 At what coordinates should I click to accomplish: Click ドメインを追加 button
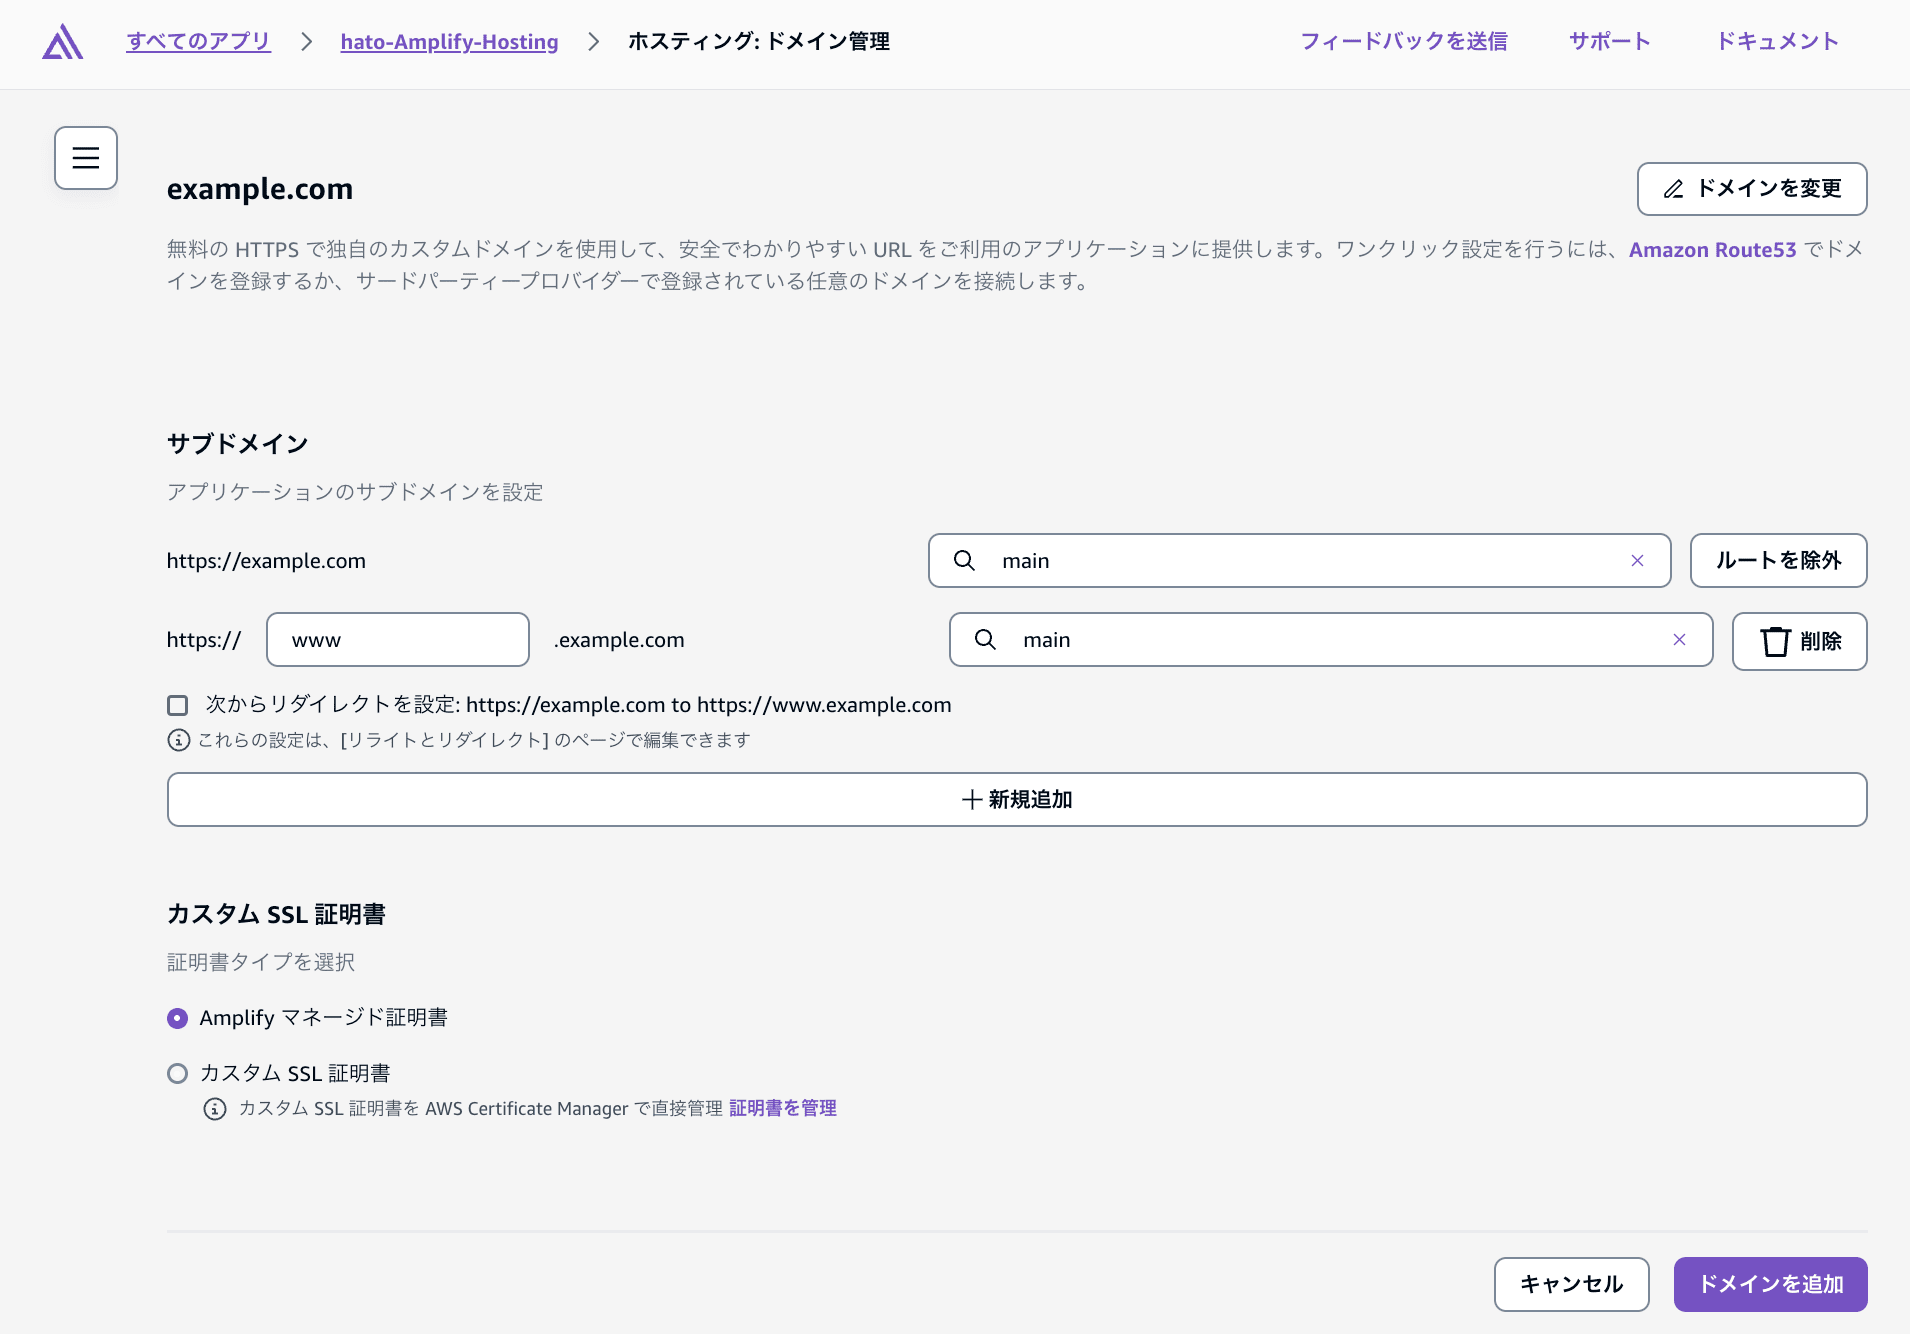[x=1770, y=1284]
